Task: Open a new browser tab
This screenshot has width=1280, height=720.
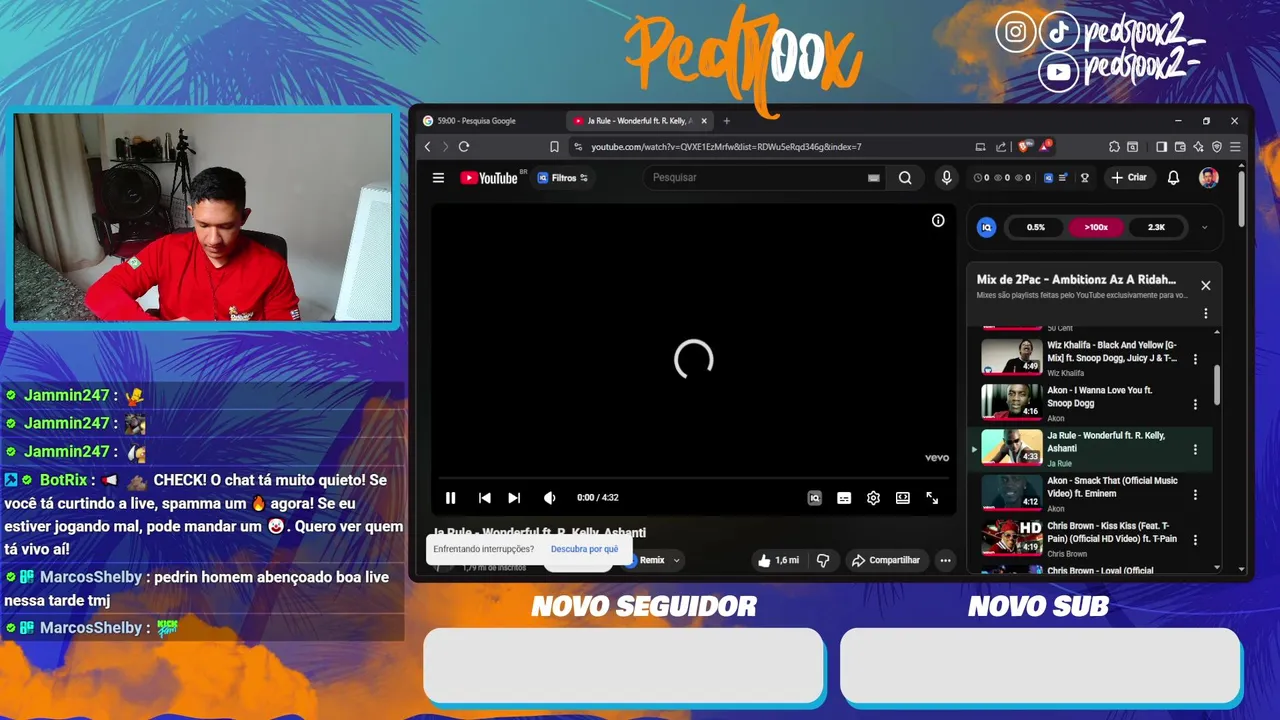Action: point(727,121)
